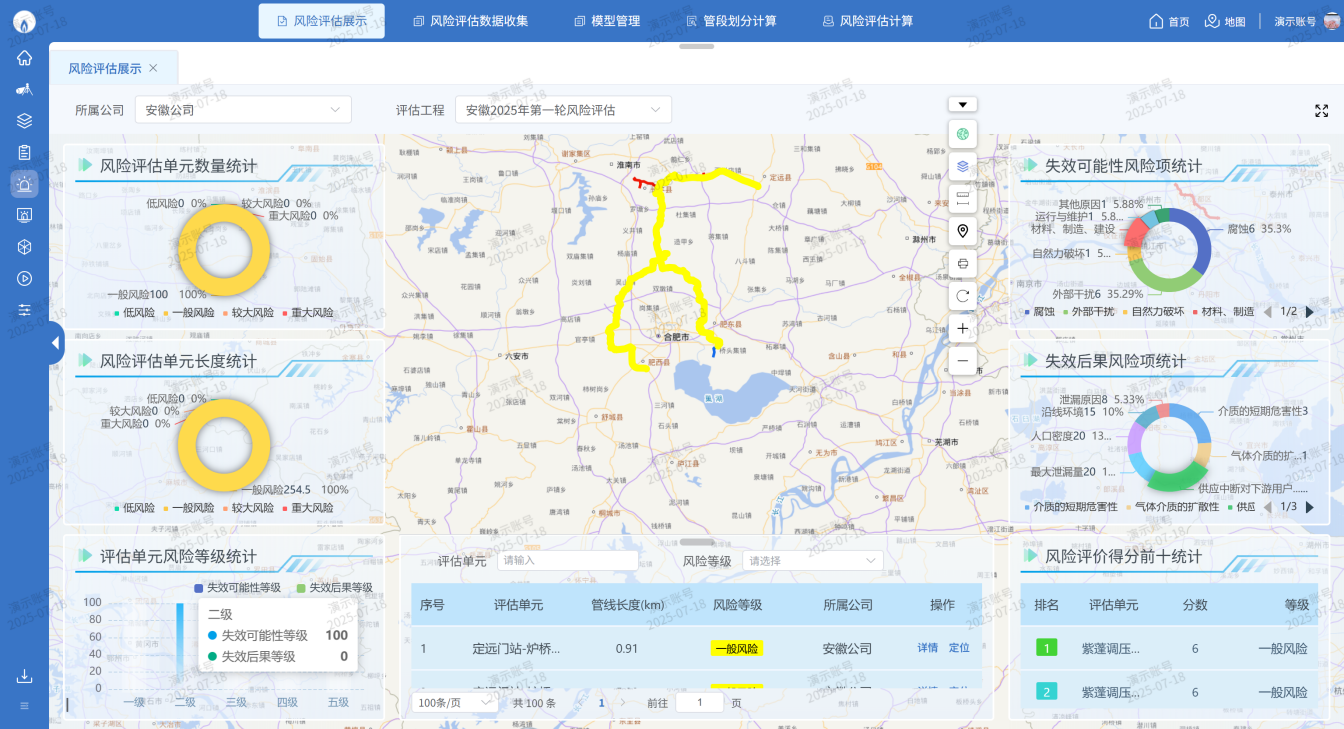The width and height of the screenshot is (1344, 729).
Task: Click 首页 in the top right
Action: point(1169,21)
